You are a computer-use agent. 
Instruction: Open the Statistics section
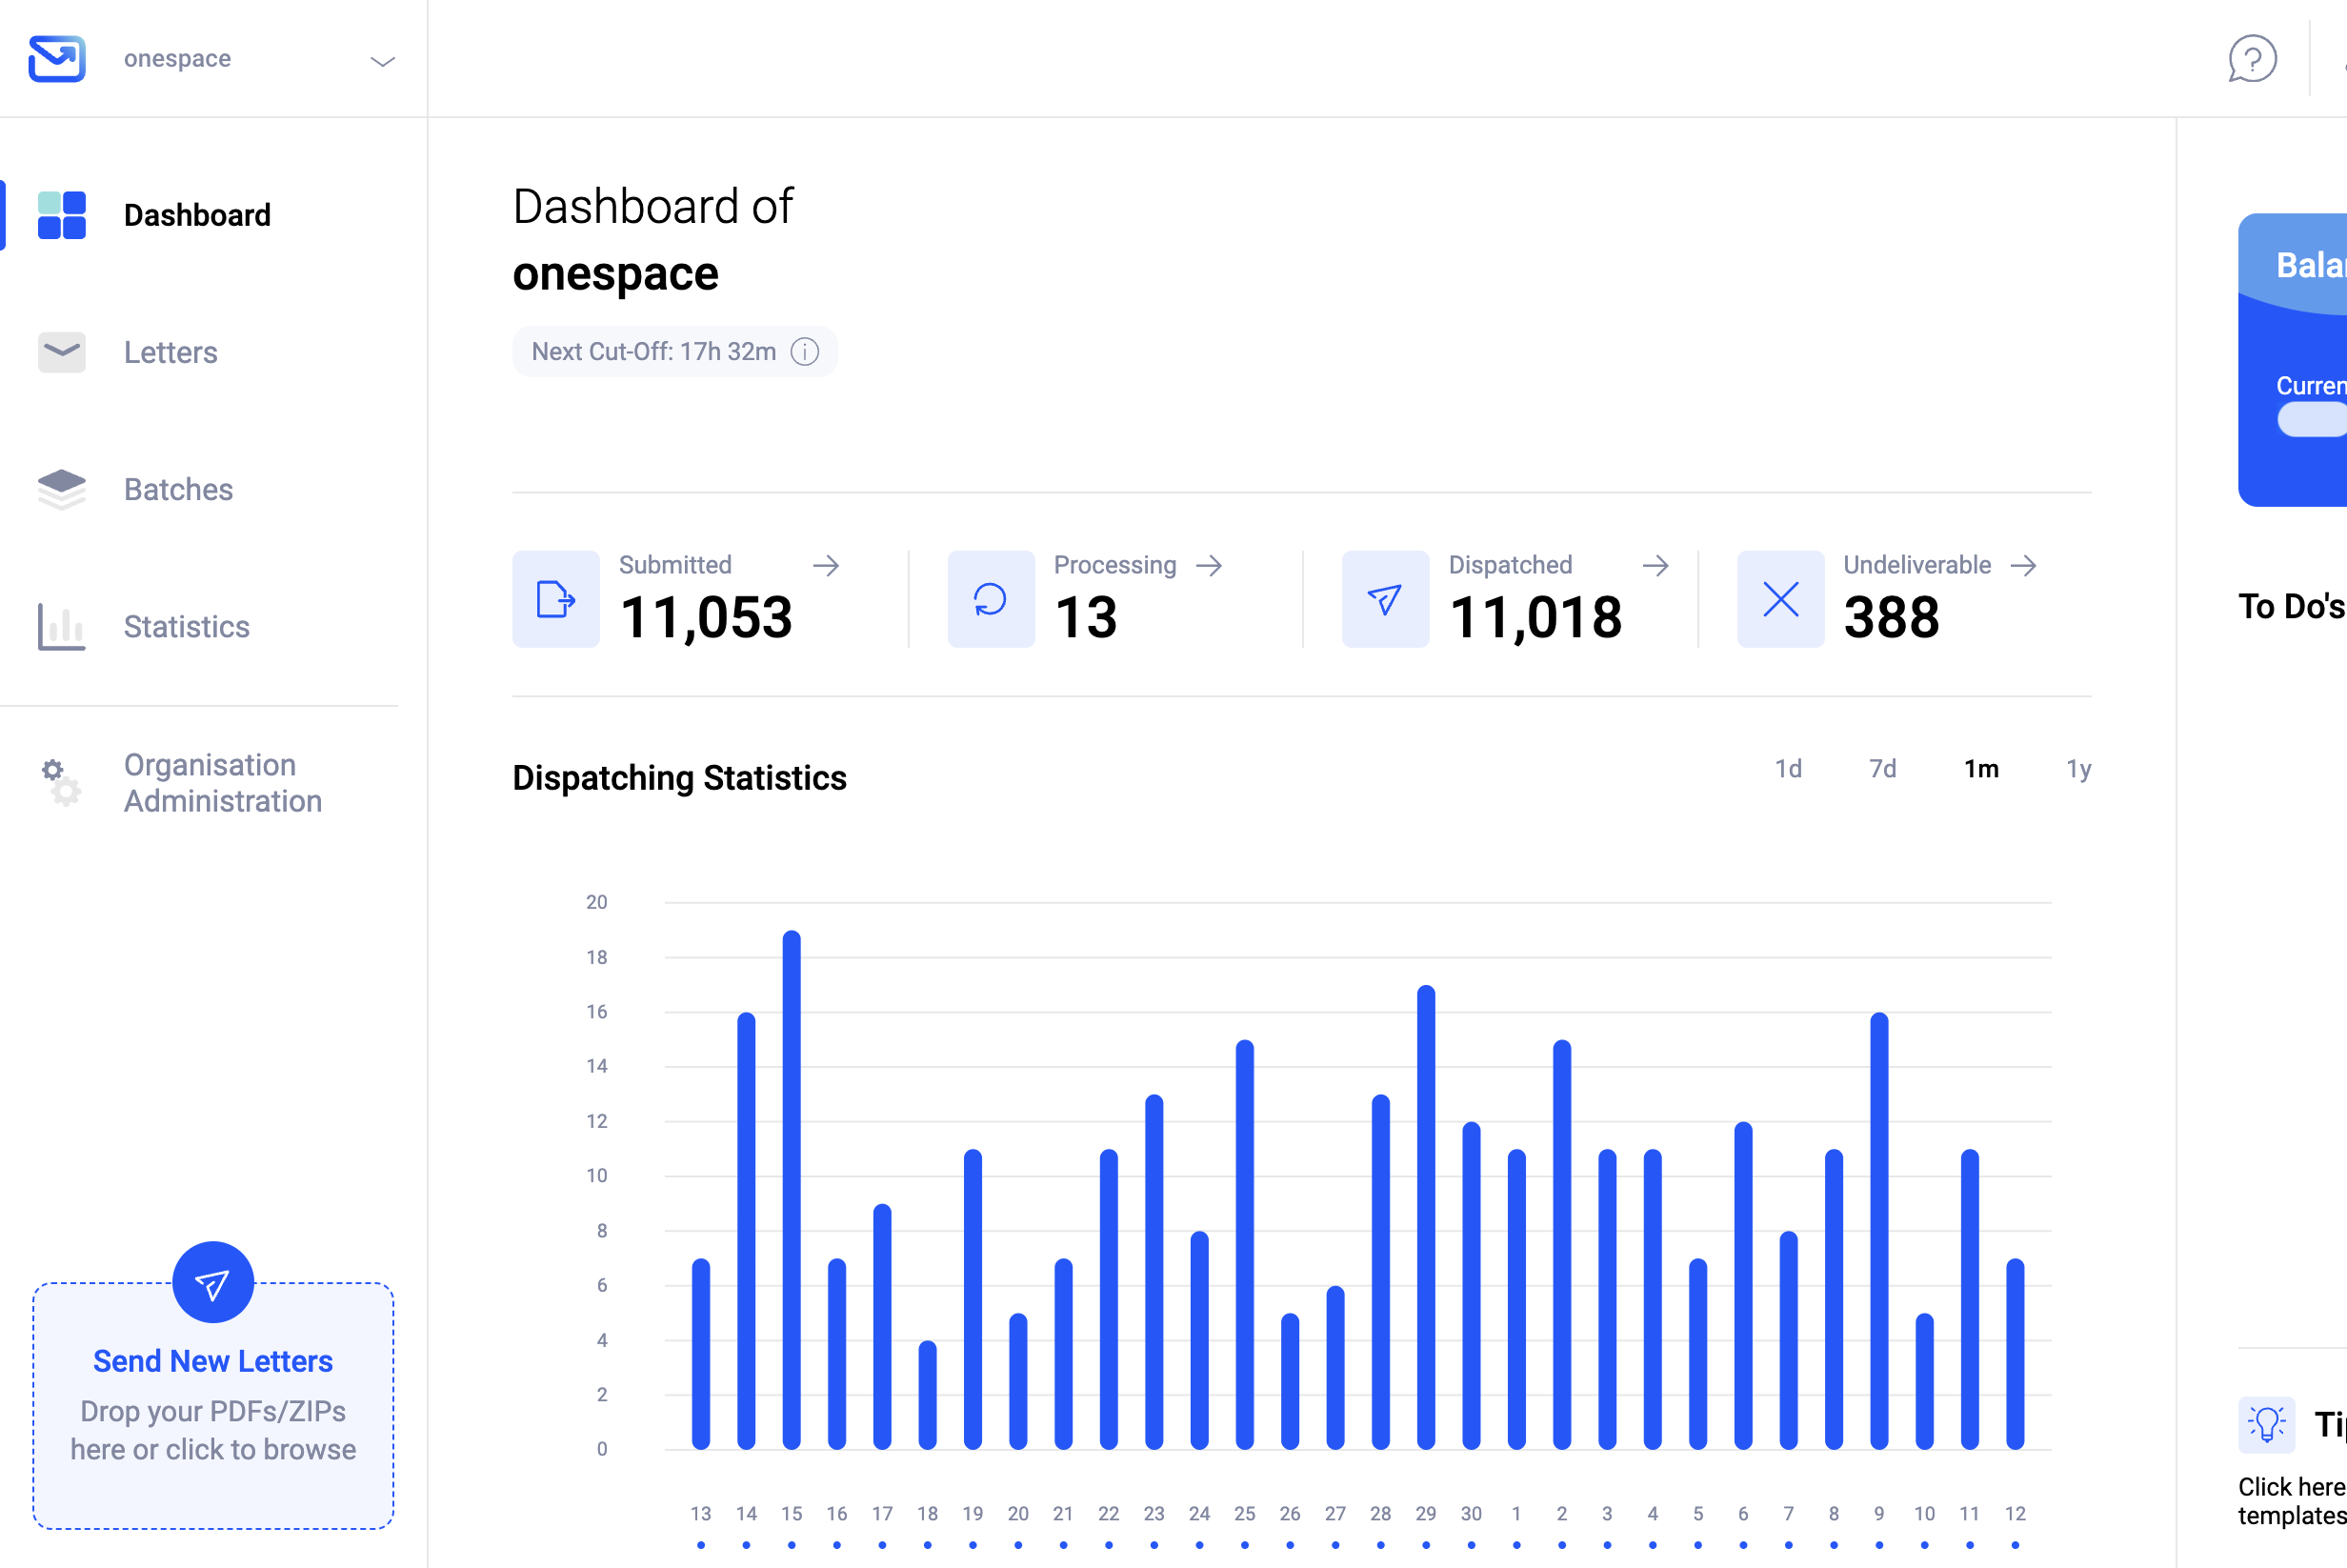pyautogui.click(x=186, y=626)
